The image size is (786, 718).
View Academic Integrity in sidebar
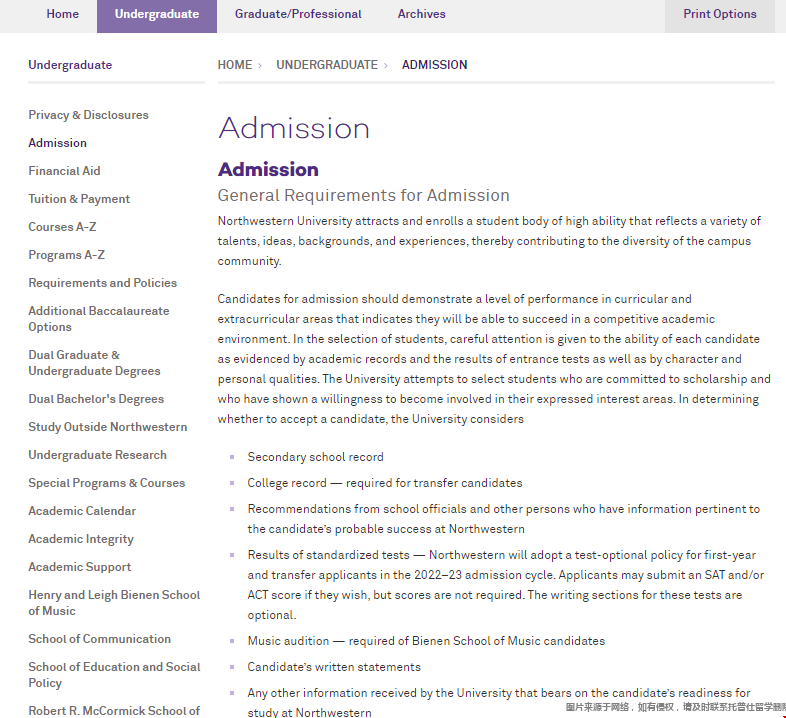click(x=80, y=539)
